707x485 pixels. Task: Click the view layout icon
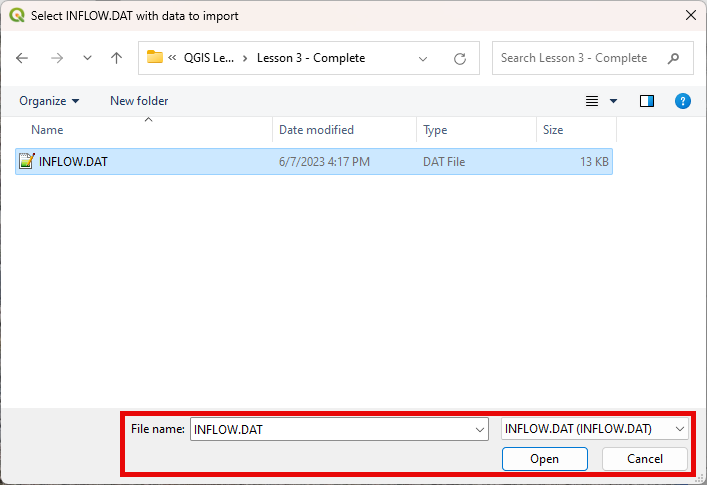[592, 101]
